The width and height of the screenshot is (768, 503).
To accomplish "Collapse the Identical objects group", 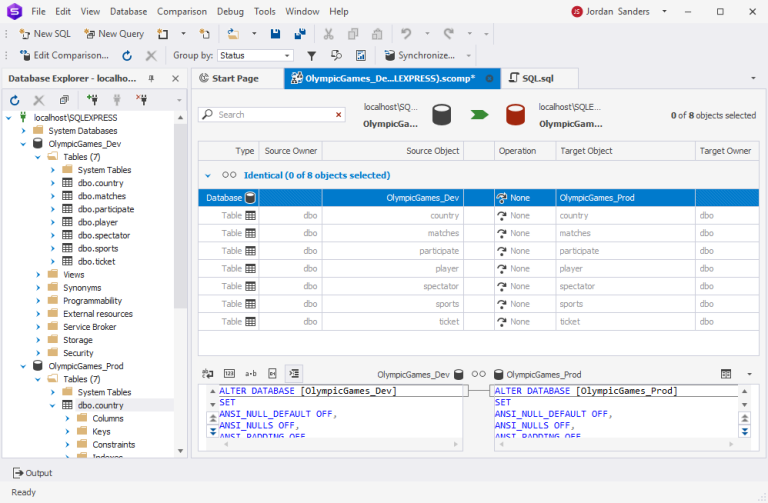I will point(208,175).
